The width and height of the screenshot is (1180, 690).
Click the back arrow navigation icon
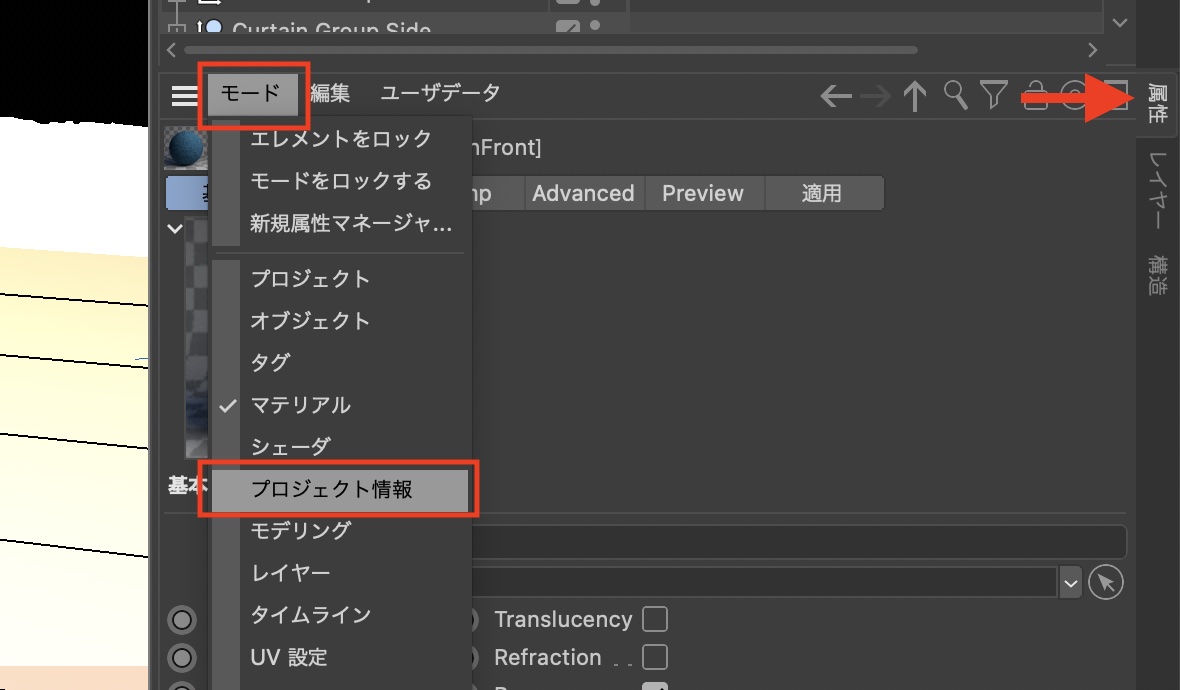point(835,96)
